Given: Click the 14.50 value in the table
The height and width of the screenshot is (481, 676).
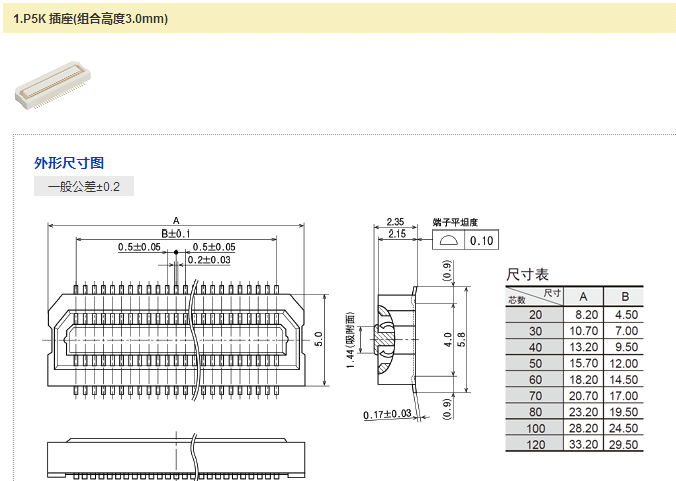Looking at the screenshot, I should tap(625, 379).
